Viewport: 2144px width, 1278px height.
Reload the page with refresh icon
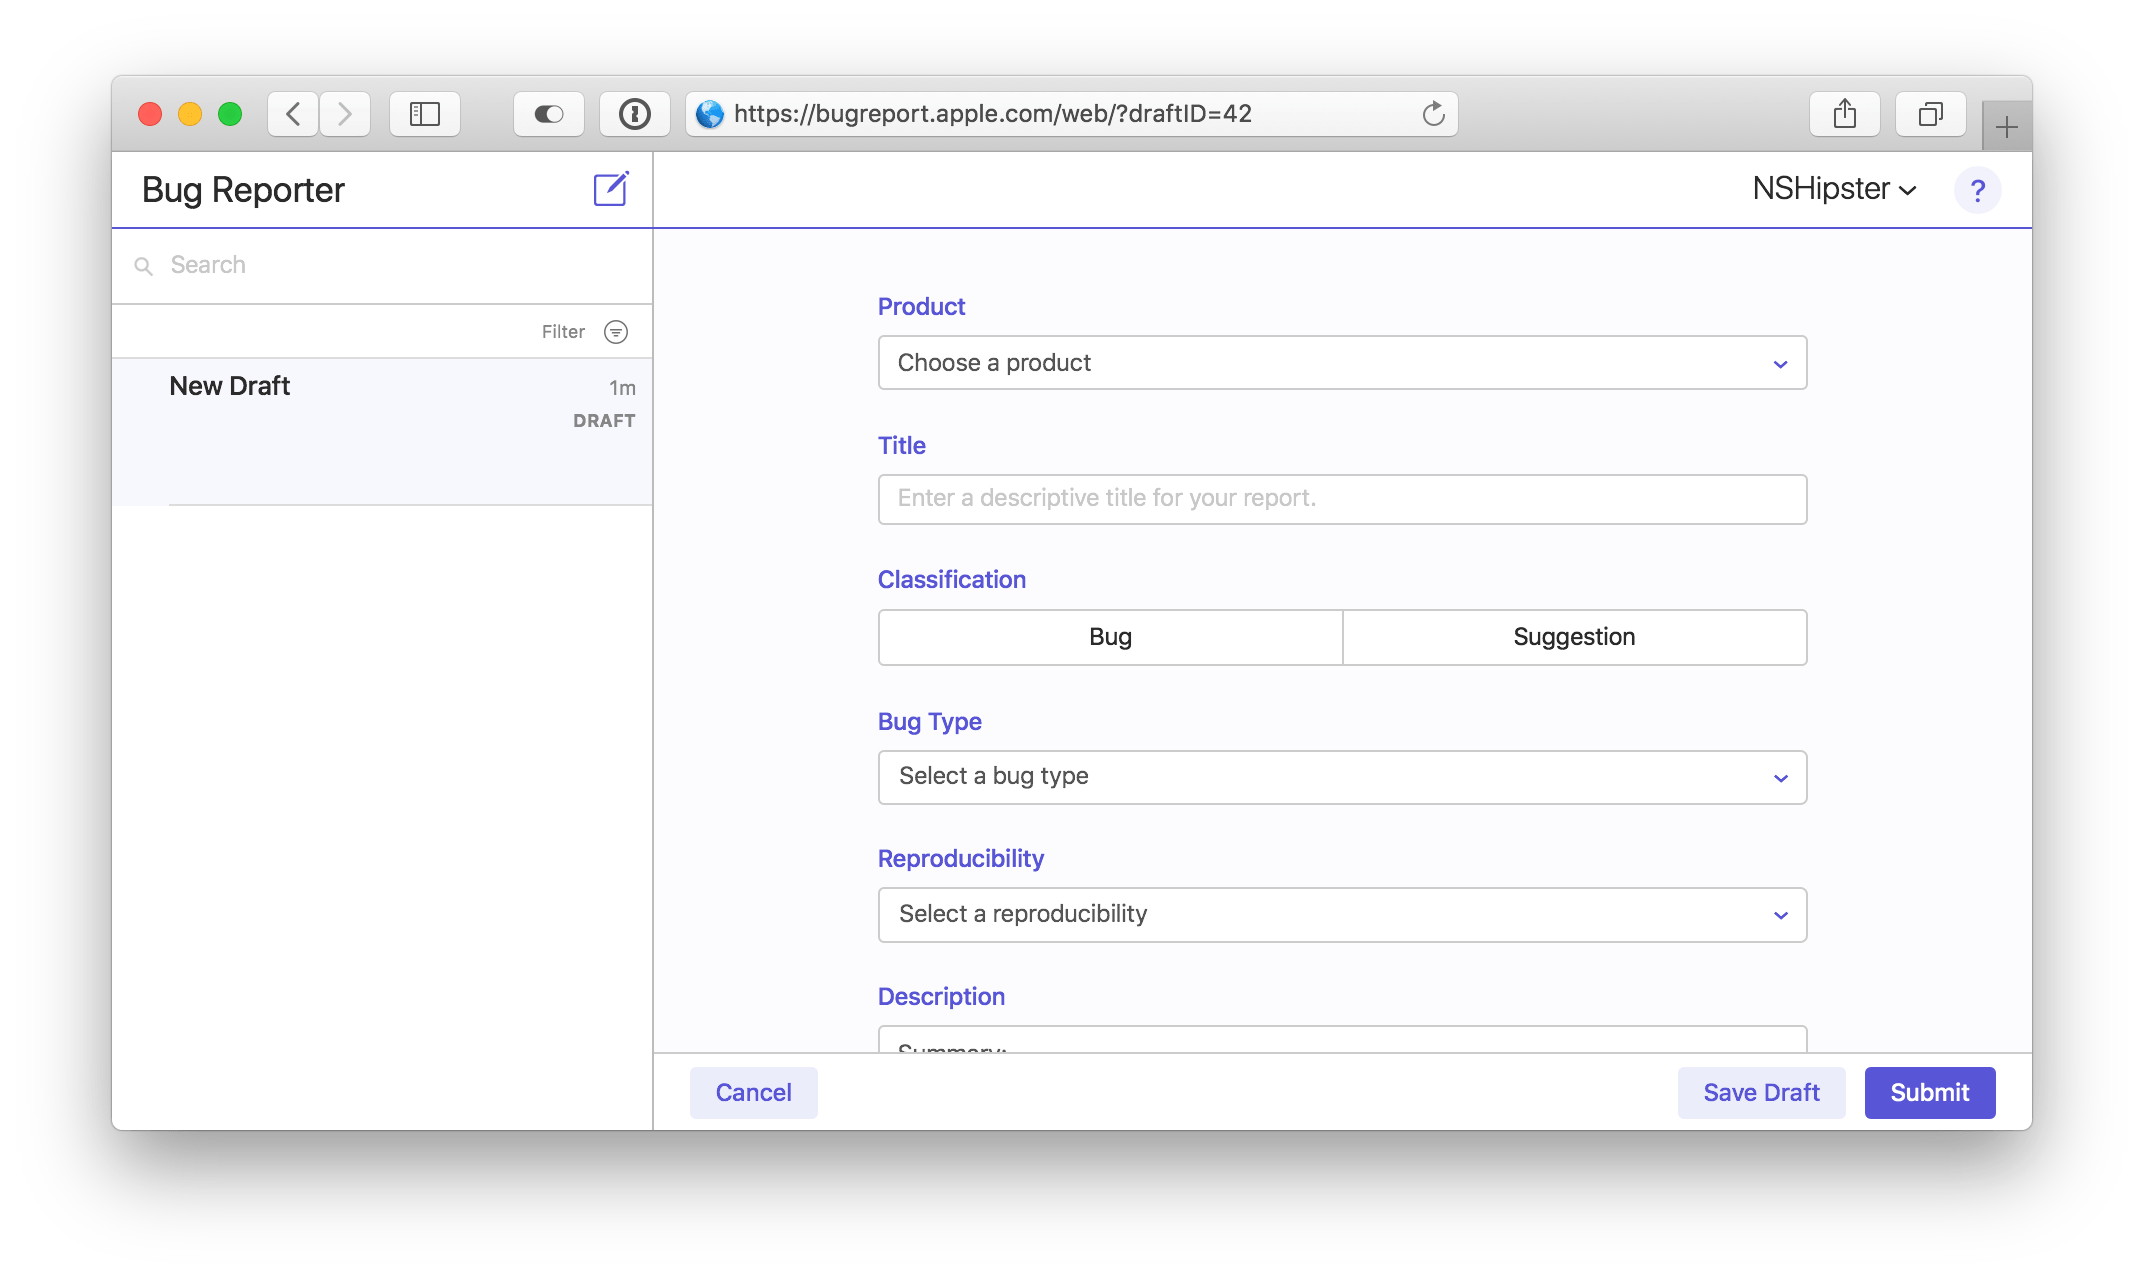pyautogui.click(x=1433, y=114)
